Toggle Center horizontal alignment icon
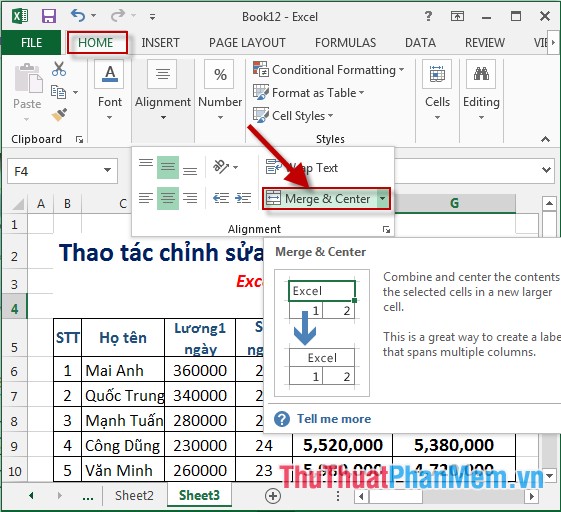This screenshot has height=512, width=561. [168, 198]
